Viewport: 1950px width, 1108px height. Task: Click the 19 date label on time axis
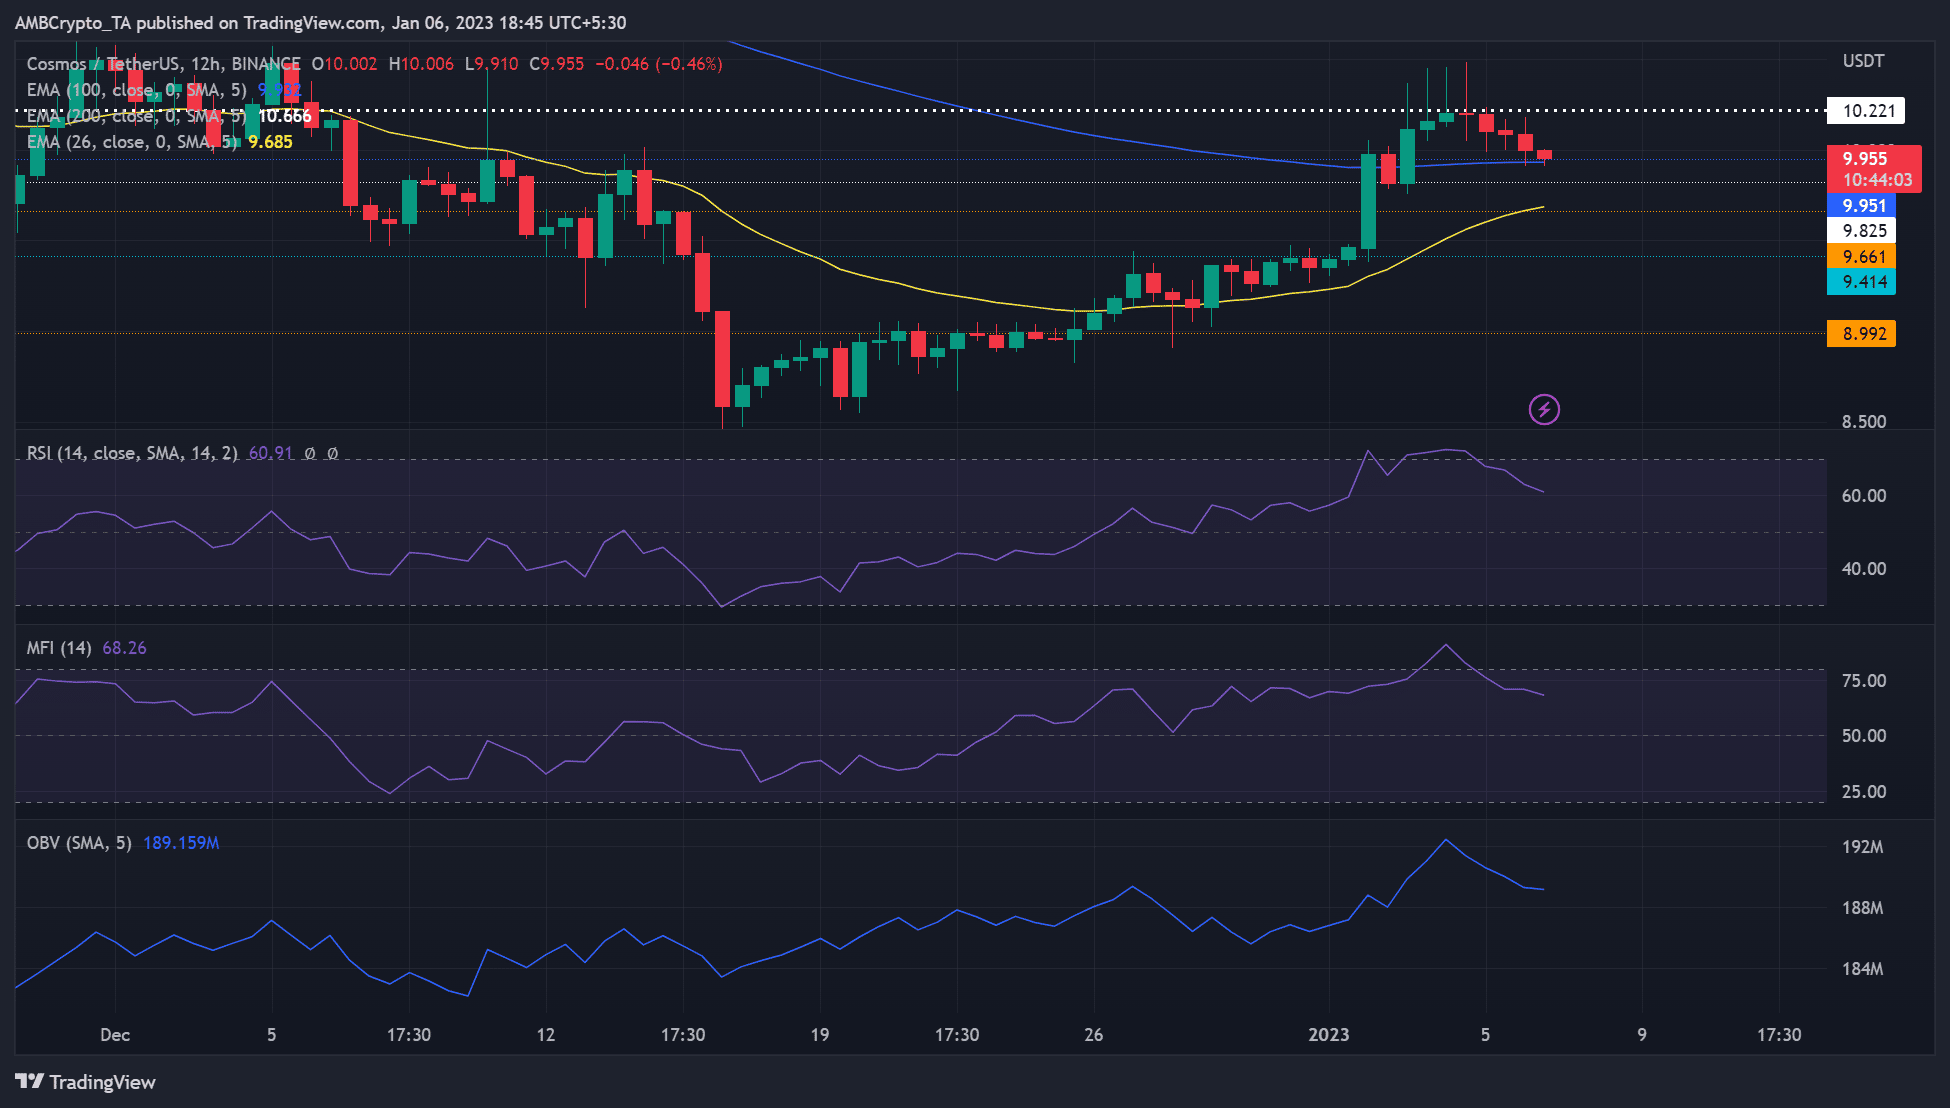coord(820,1035)
